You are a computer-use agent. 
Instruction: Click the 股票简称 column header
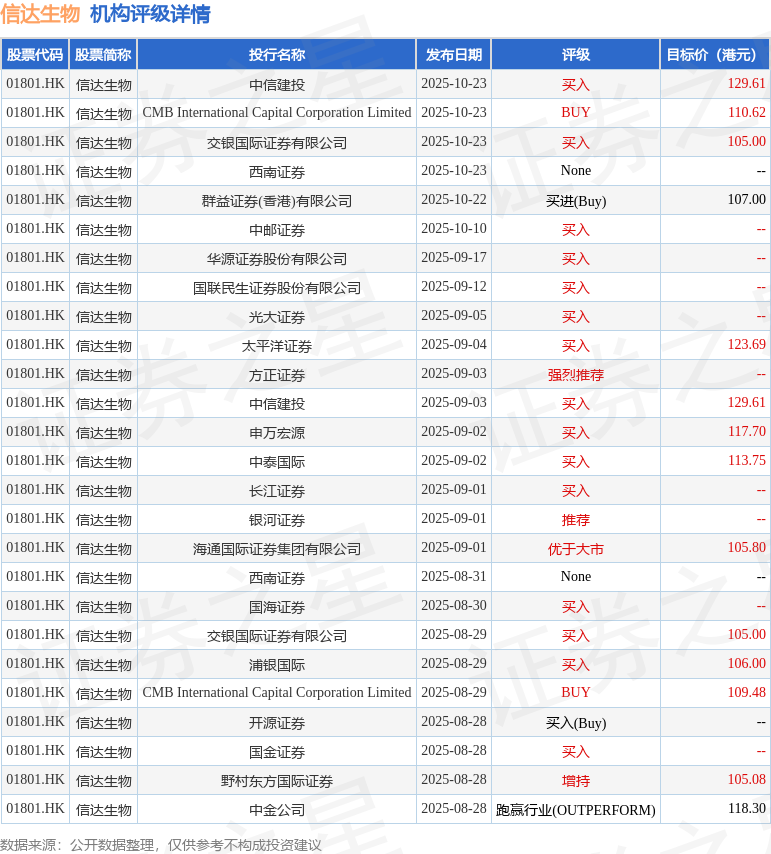point(103,54)
